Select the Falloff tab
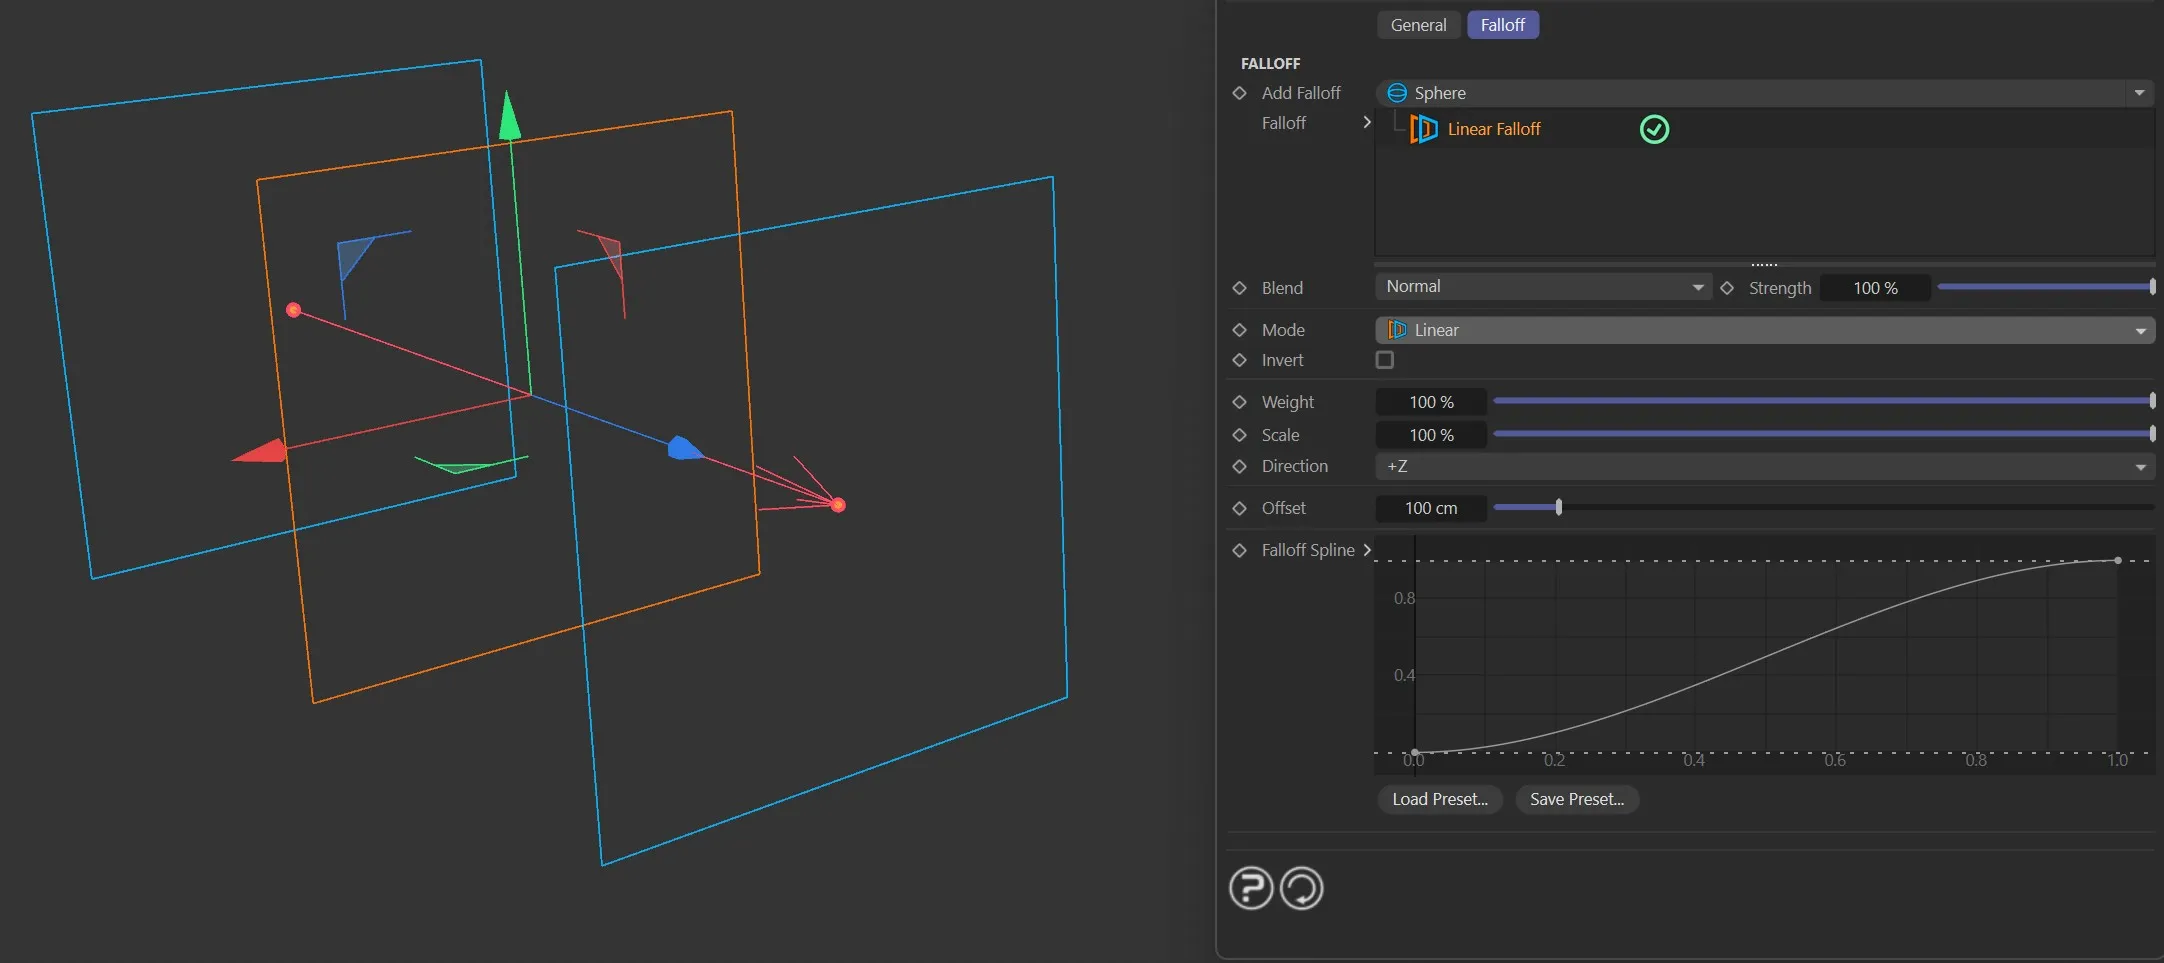The width and height of the screenshot is (2164, 963). click(1502, 25)
